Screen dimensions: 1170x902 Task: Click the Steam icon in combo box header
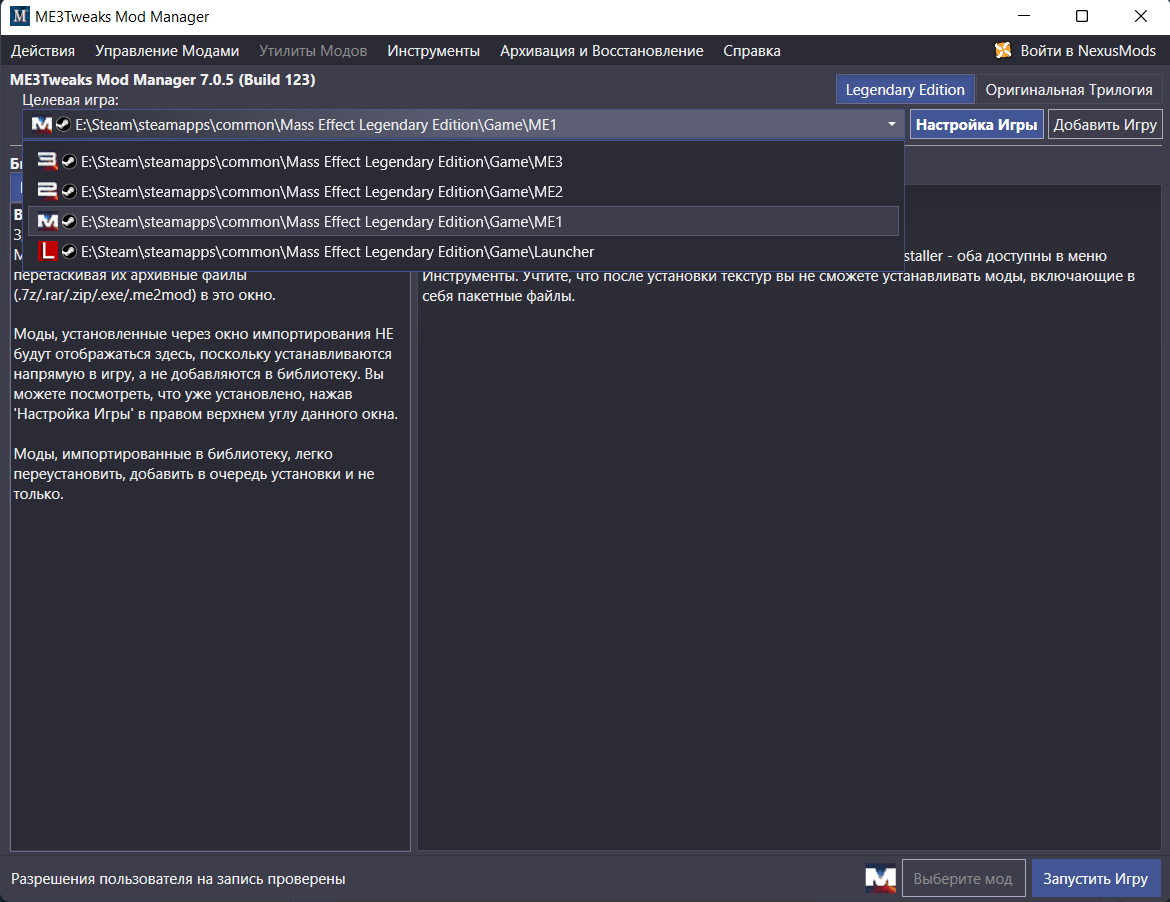coord(63,125)
